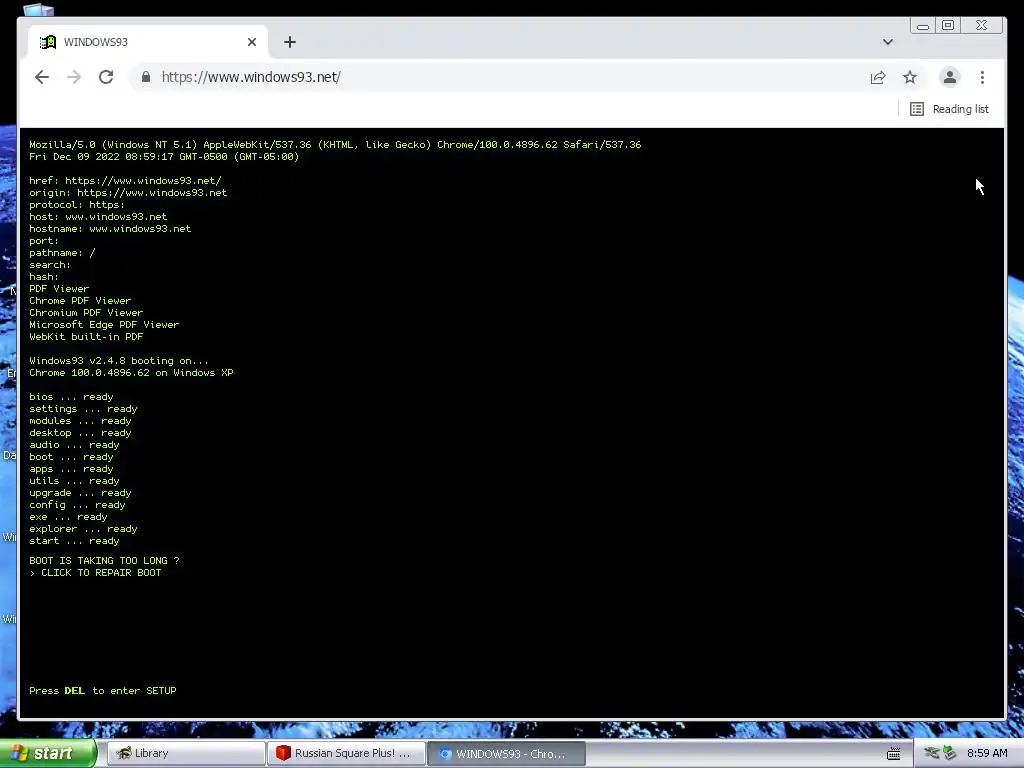Expand the tab search dropdown arrow
Viewport: 1024px width, 768px height.
point(888,42)
